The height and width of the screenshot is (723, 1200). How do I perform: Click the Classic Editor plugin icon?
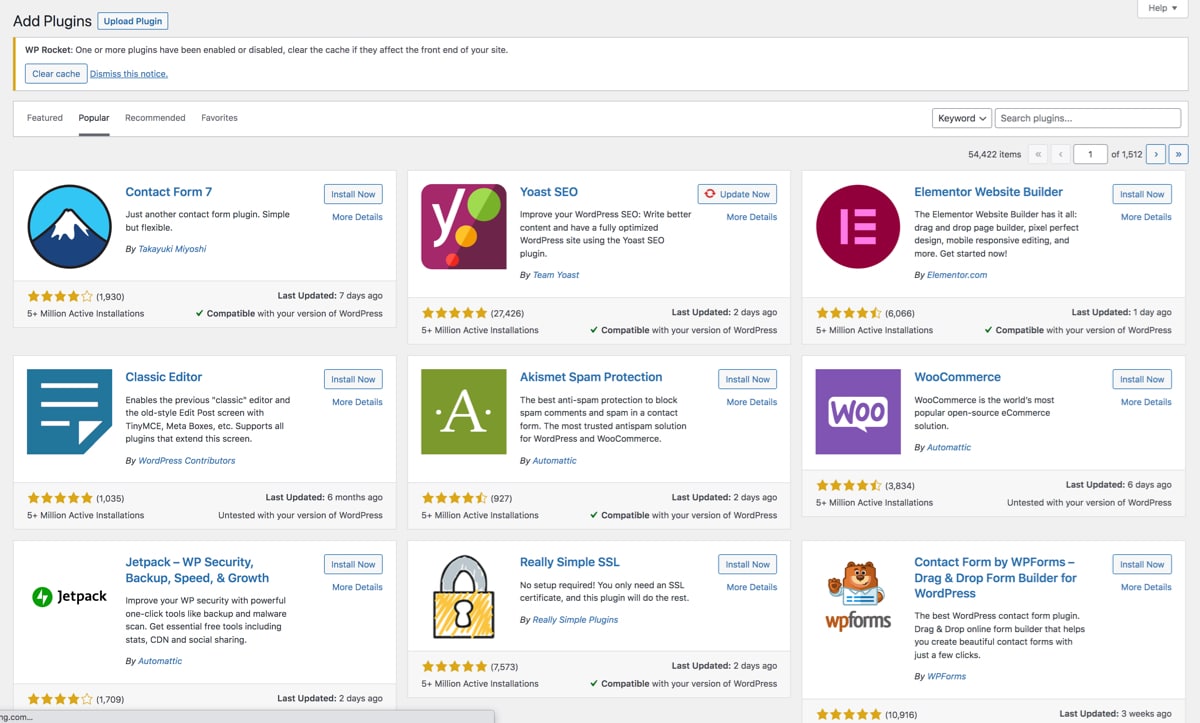click(69, 412)
